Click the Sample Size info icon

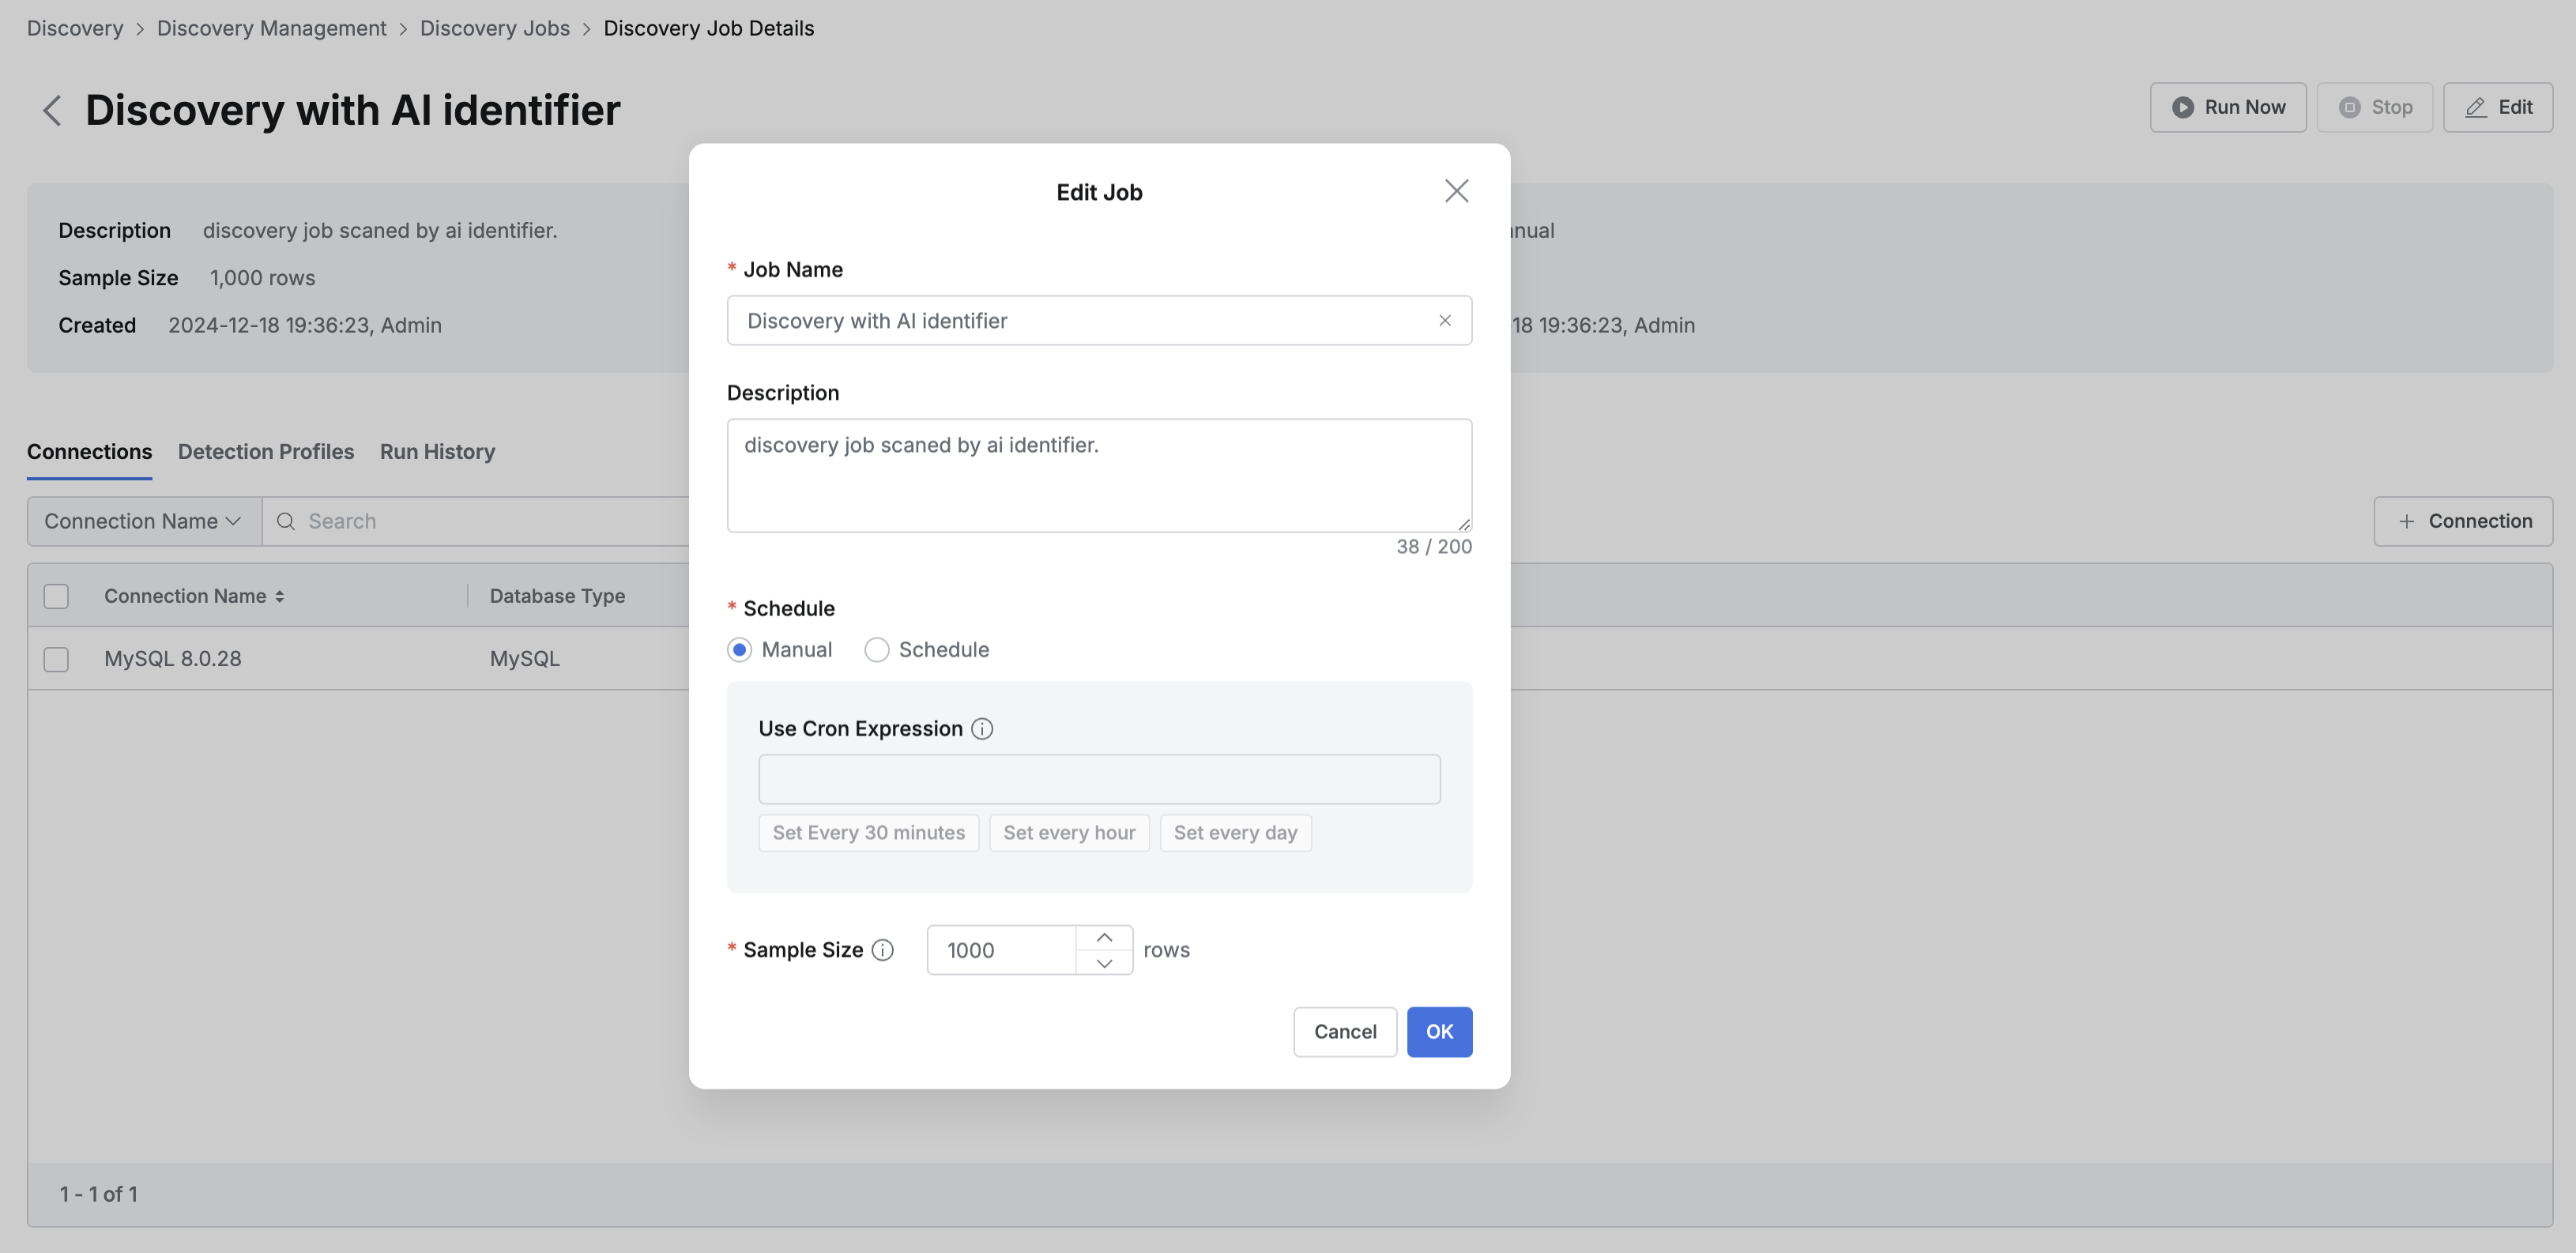[x=882, y=950]
